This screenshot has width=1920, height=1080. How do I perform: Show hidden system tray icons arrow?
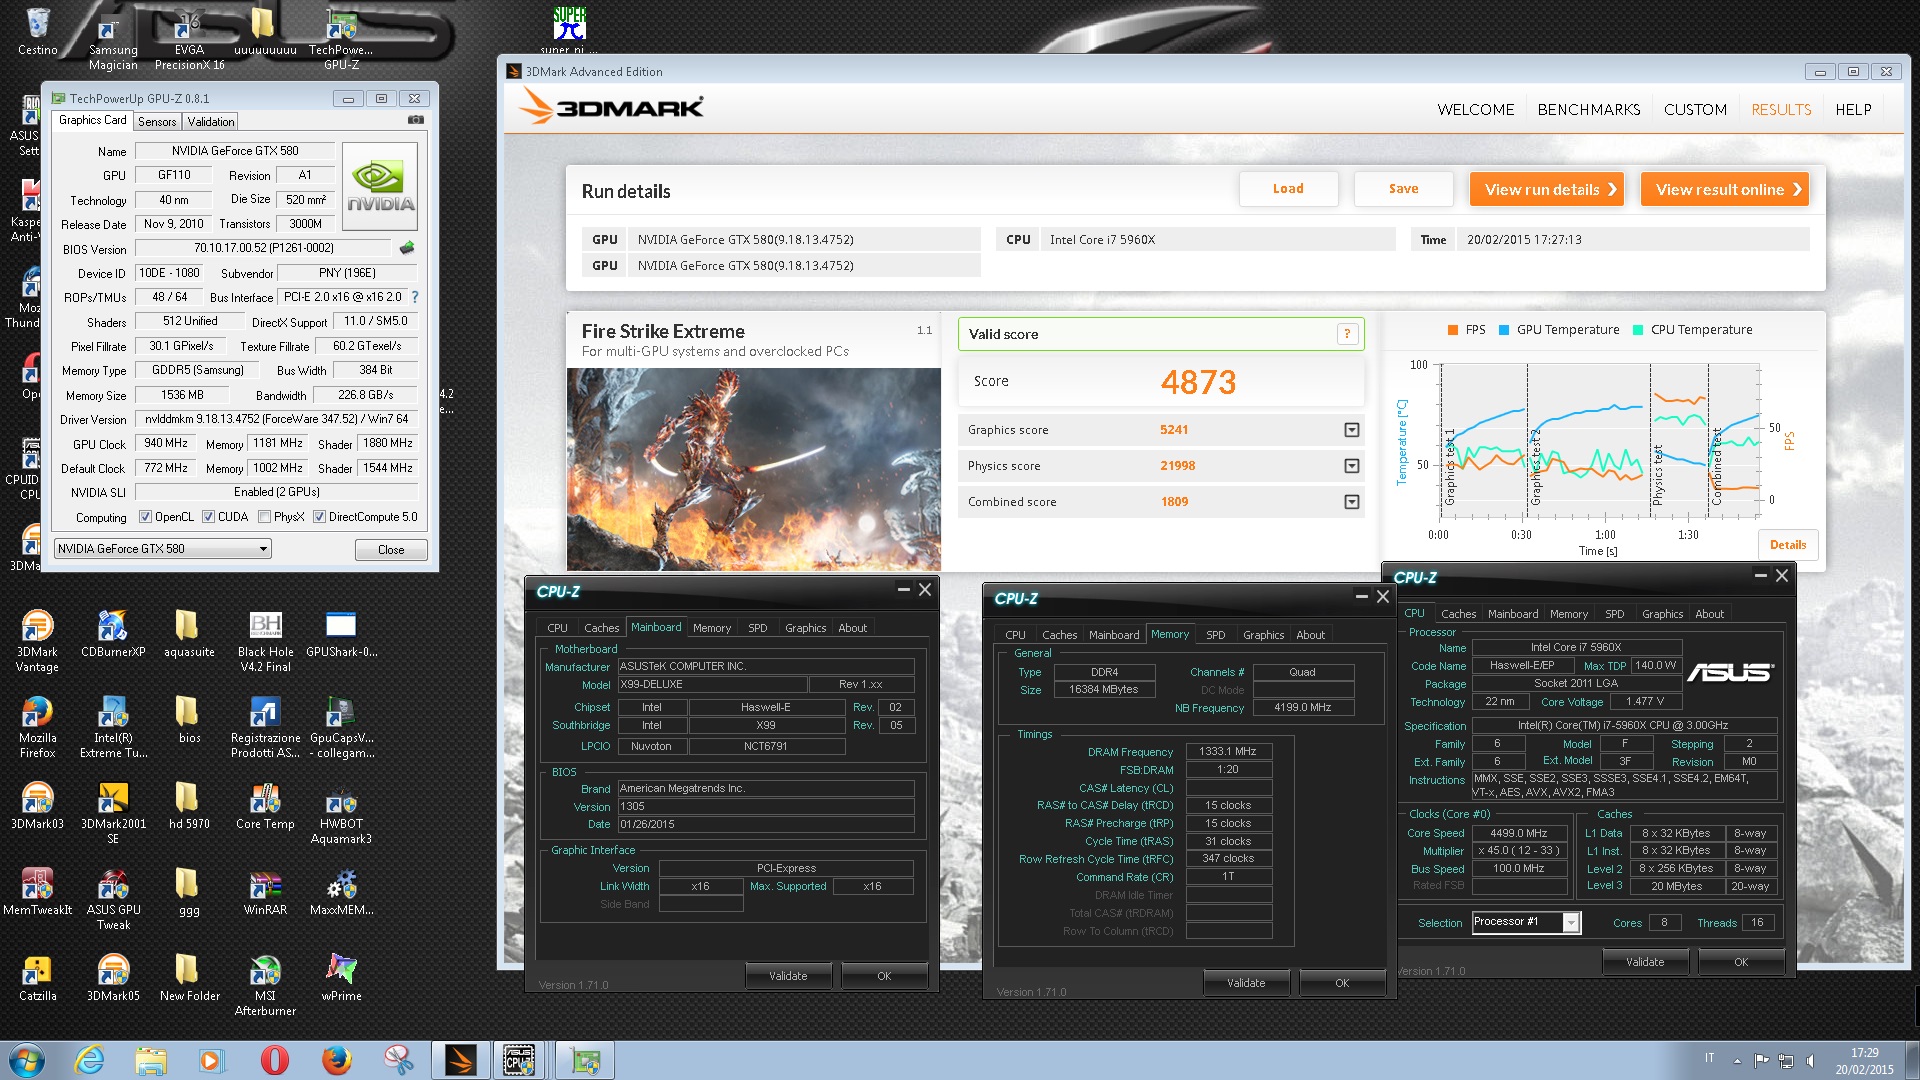(x=1737, y=1060)
